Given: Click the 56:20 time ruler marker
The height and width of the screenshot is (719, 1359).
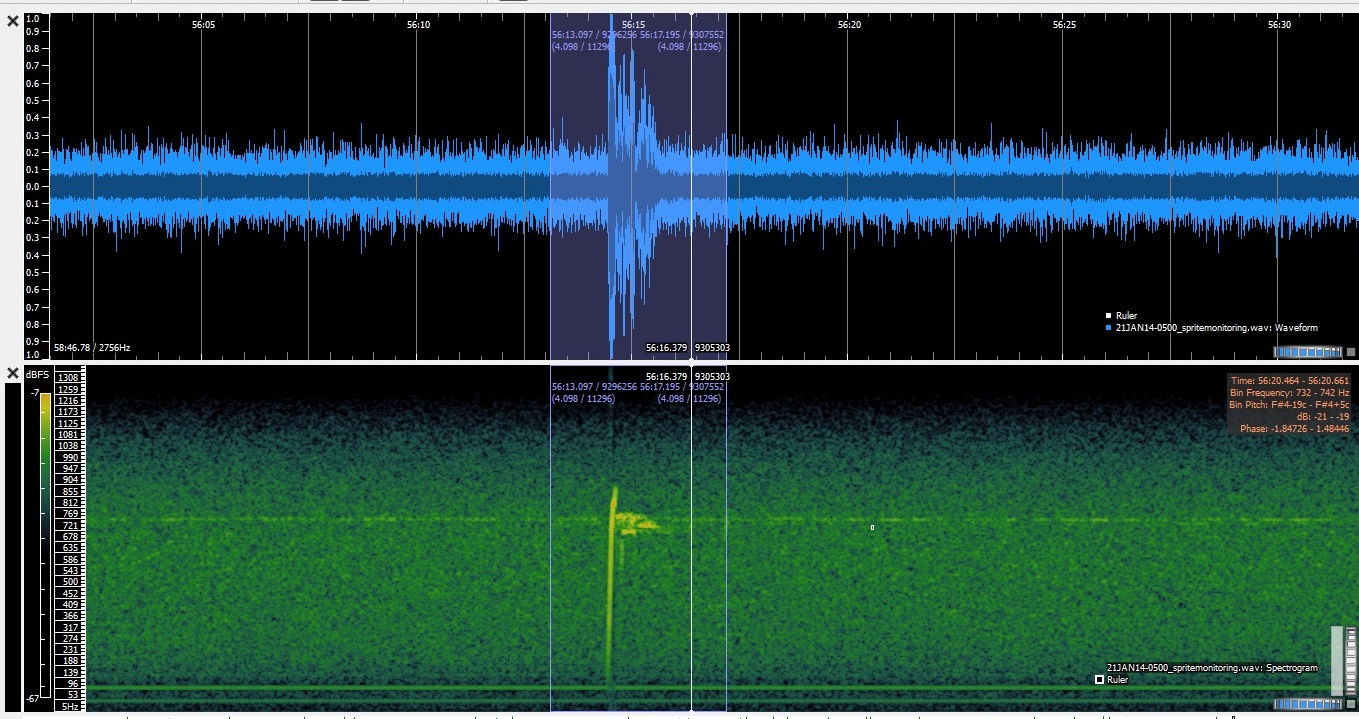Looking at the screenshot, I should (849, 24).
